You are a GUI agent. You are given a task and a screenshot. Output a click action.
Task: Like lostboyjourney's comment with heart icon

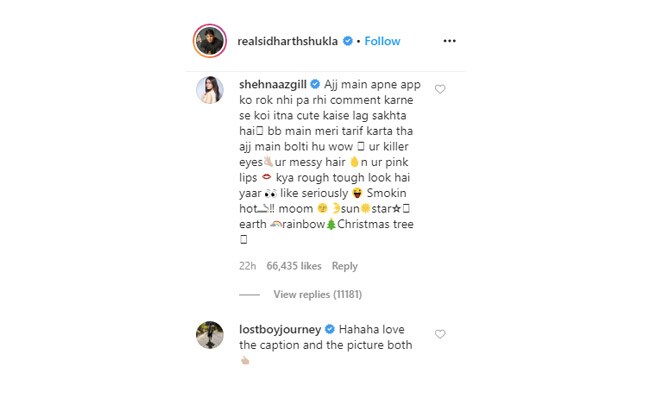point(440,334)
